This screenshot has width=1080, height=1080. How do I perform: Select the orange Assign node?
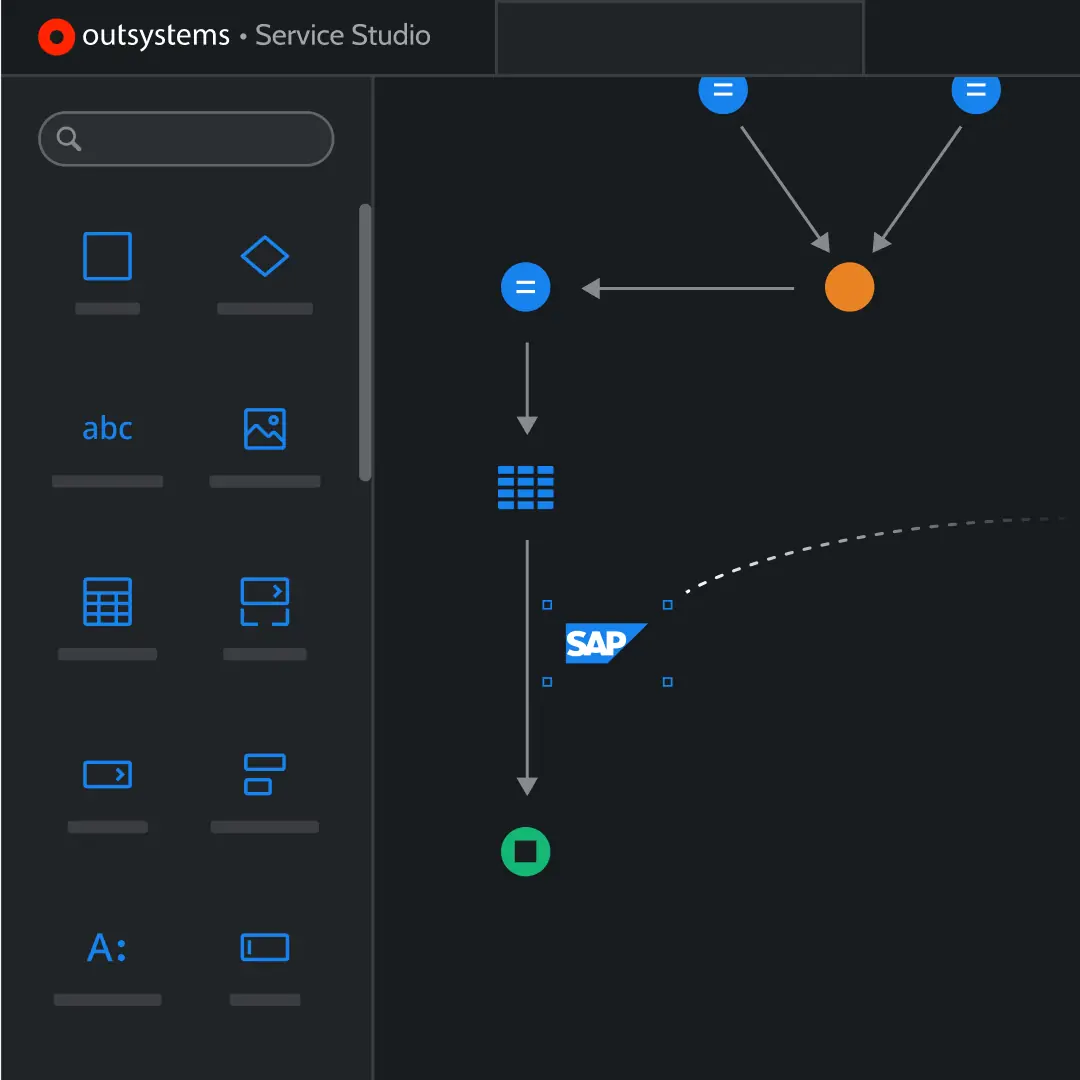[849, 287]
